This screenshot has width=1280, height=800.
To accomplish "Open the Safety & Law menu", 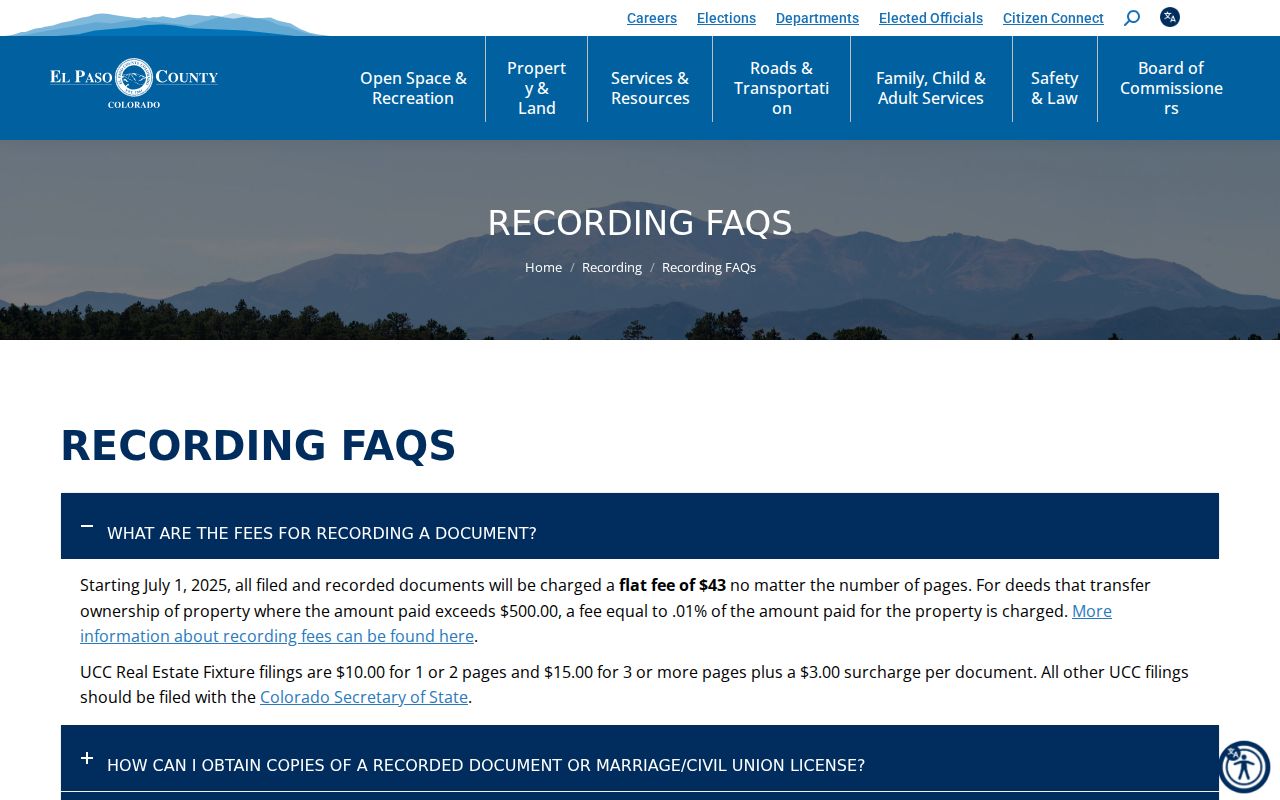I will pos(1055,88).
